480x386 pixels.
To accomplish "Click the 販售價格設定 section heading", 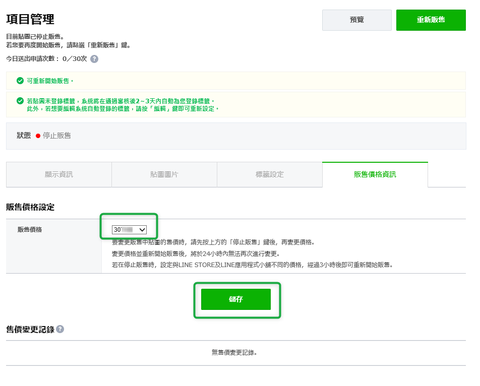I will [30, 207].
